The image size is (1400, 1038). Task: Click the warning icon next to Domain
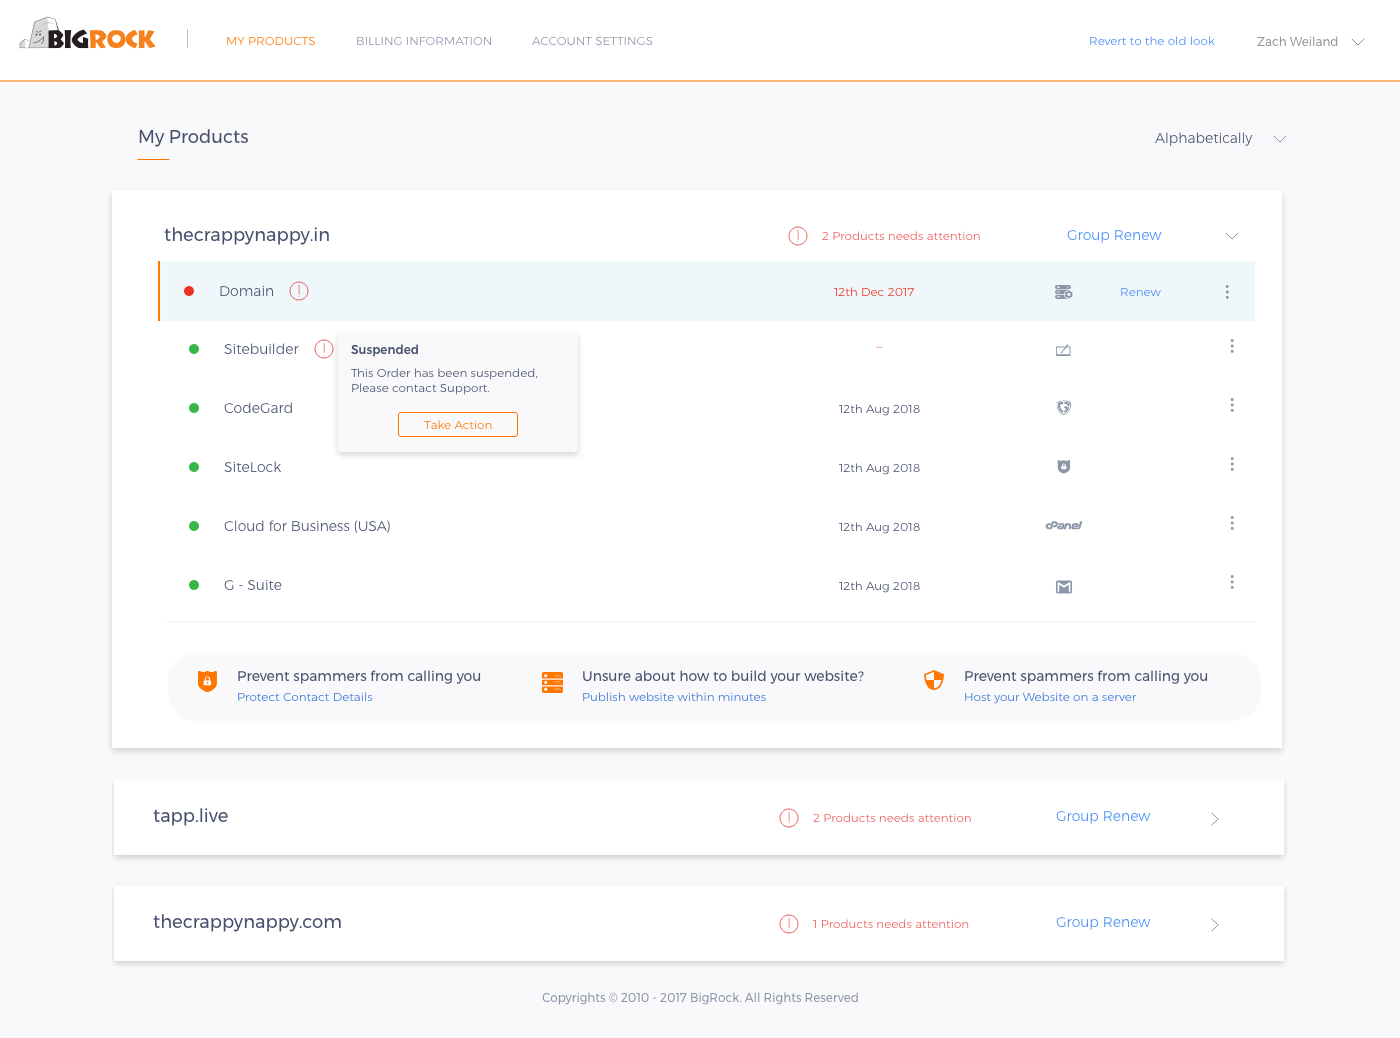pyautogui.click(x=299, y=291)
